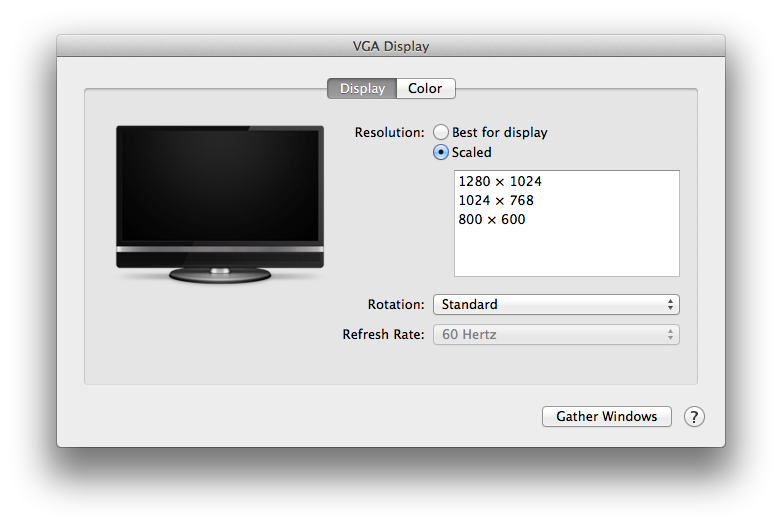Expand the 60 Hertz refresh rate dropdown
The image size is (782, 526).
[555, 335]
